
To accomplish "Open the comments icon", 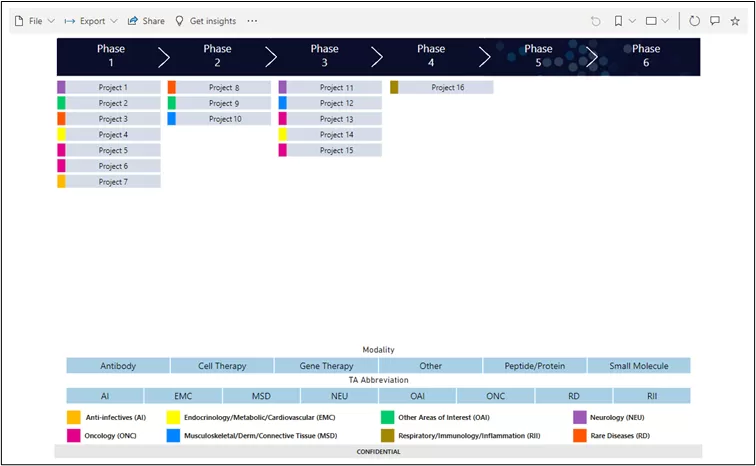I will coord(715,21).
